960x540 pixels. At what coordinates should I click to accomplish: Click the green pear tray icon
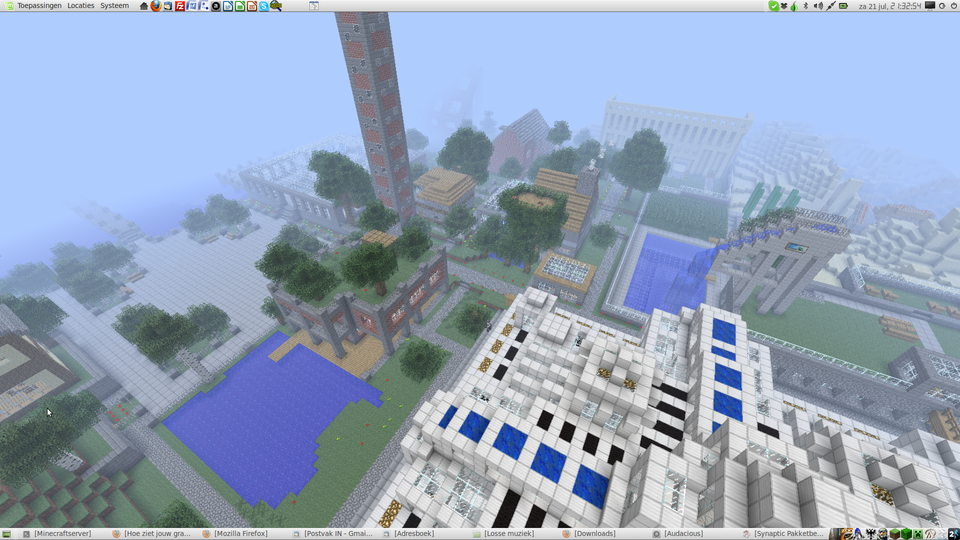794,6
